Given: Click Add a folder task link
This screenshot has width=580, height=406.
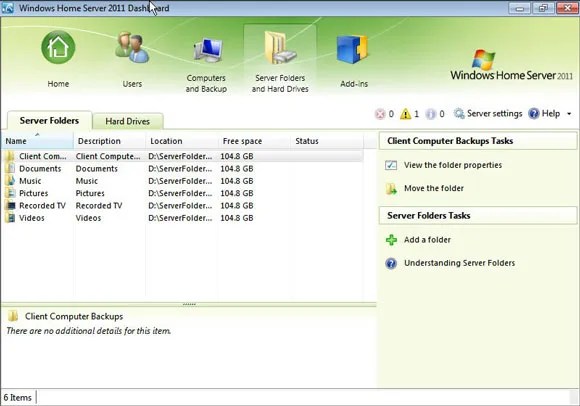Looking at the screenshot, I should coord(427,240).
